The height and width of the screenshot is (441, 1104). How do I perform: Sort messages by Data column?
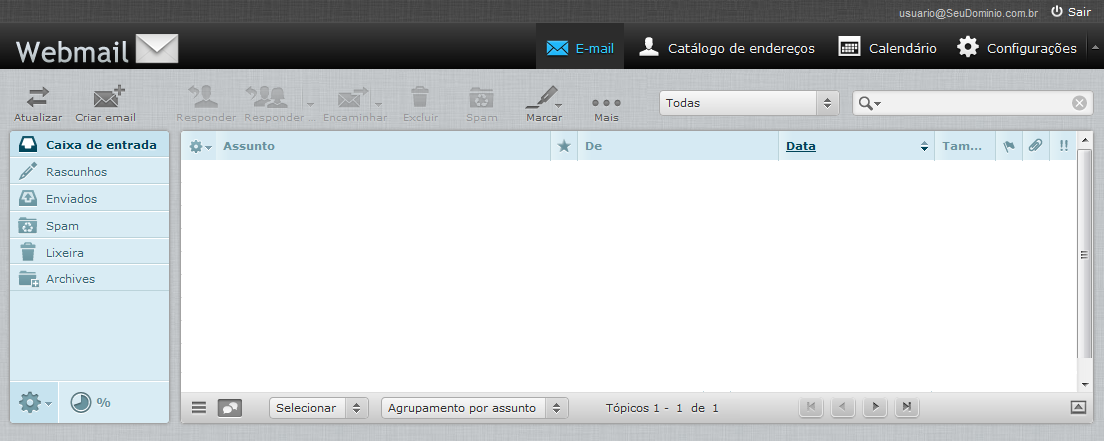(x=801, y=146)
